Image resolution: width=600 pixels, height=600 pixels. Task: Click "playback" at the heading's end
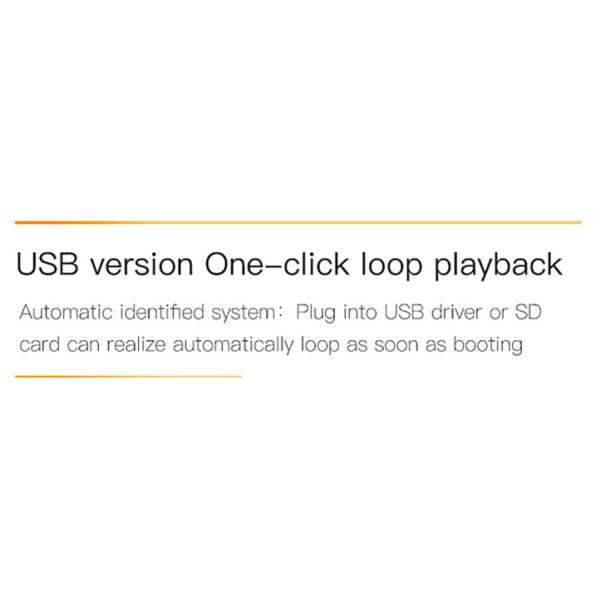tap(498, 266)
